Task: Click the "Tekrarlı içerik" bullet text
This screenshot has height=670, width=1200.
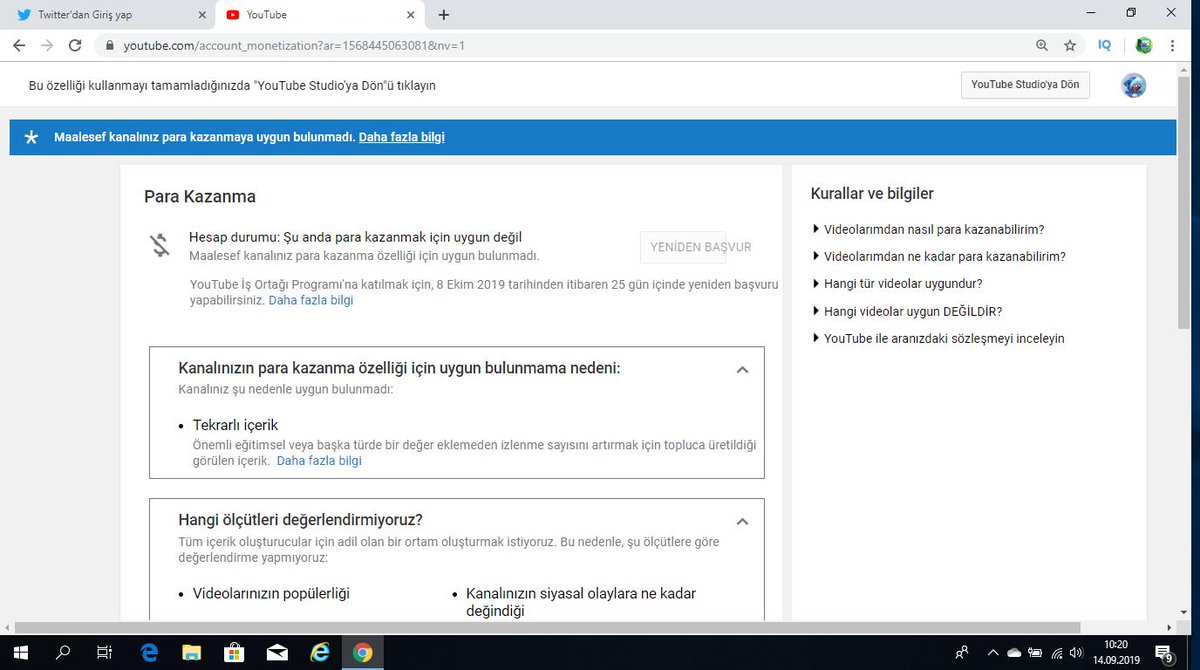Action: [x=235, y=425]
